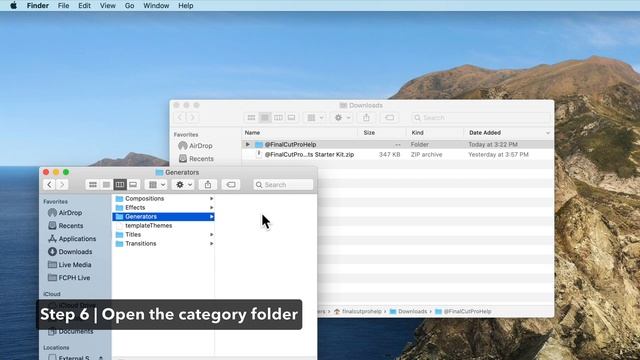Sort Downloads list by Size column

[382, 133]
